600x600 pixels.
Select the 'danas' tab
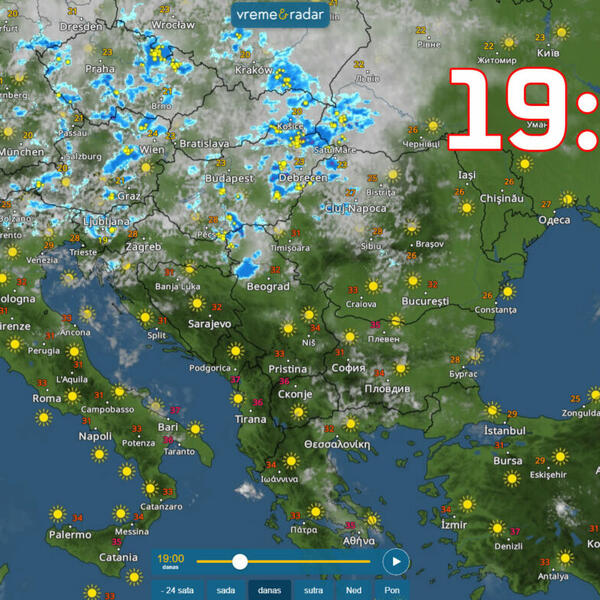[270, 590]
